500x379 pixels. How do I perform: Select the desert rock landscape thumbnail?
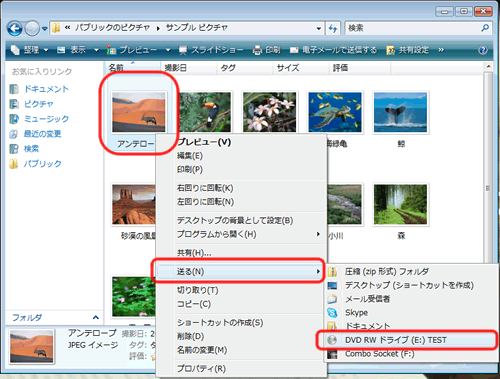[134, 204]
